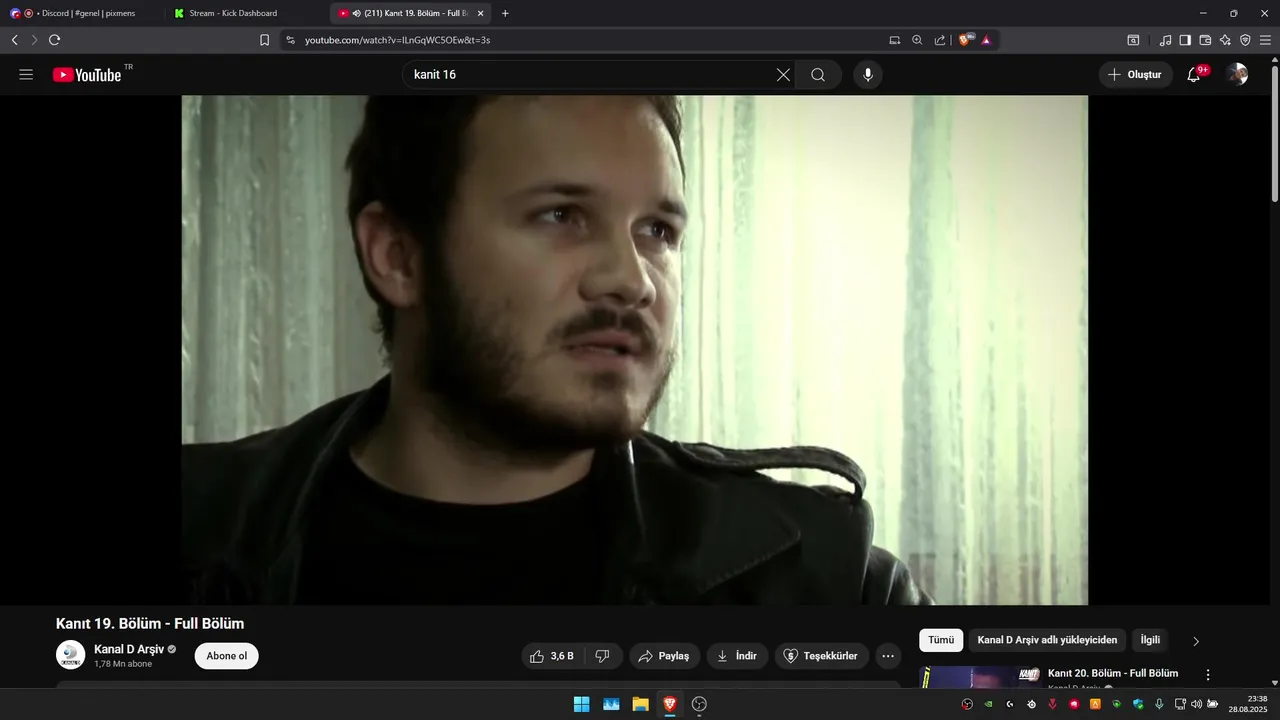The image size is (1280, 720).
Task: Open OBS Studio from taskbar
Action: 699,704
